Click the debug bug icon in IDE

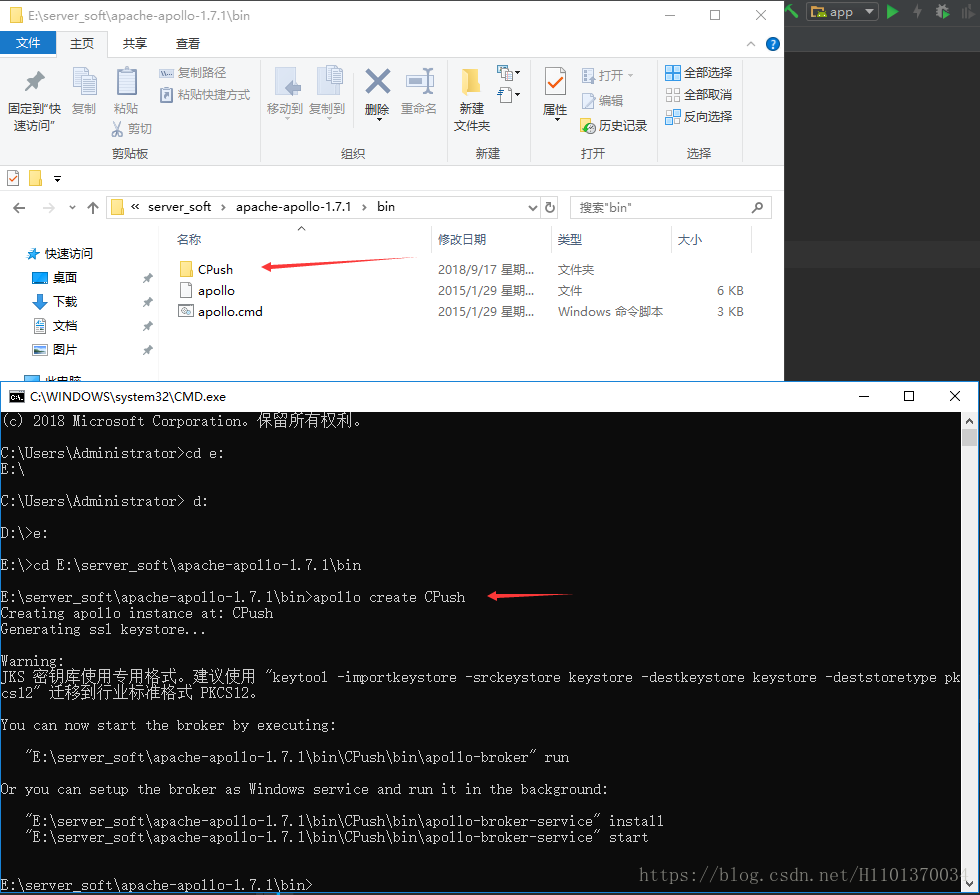[942, 11]
